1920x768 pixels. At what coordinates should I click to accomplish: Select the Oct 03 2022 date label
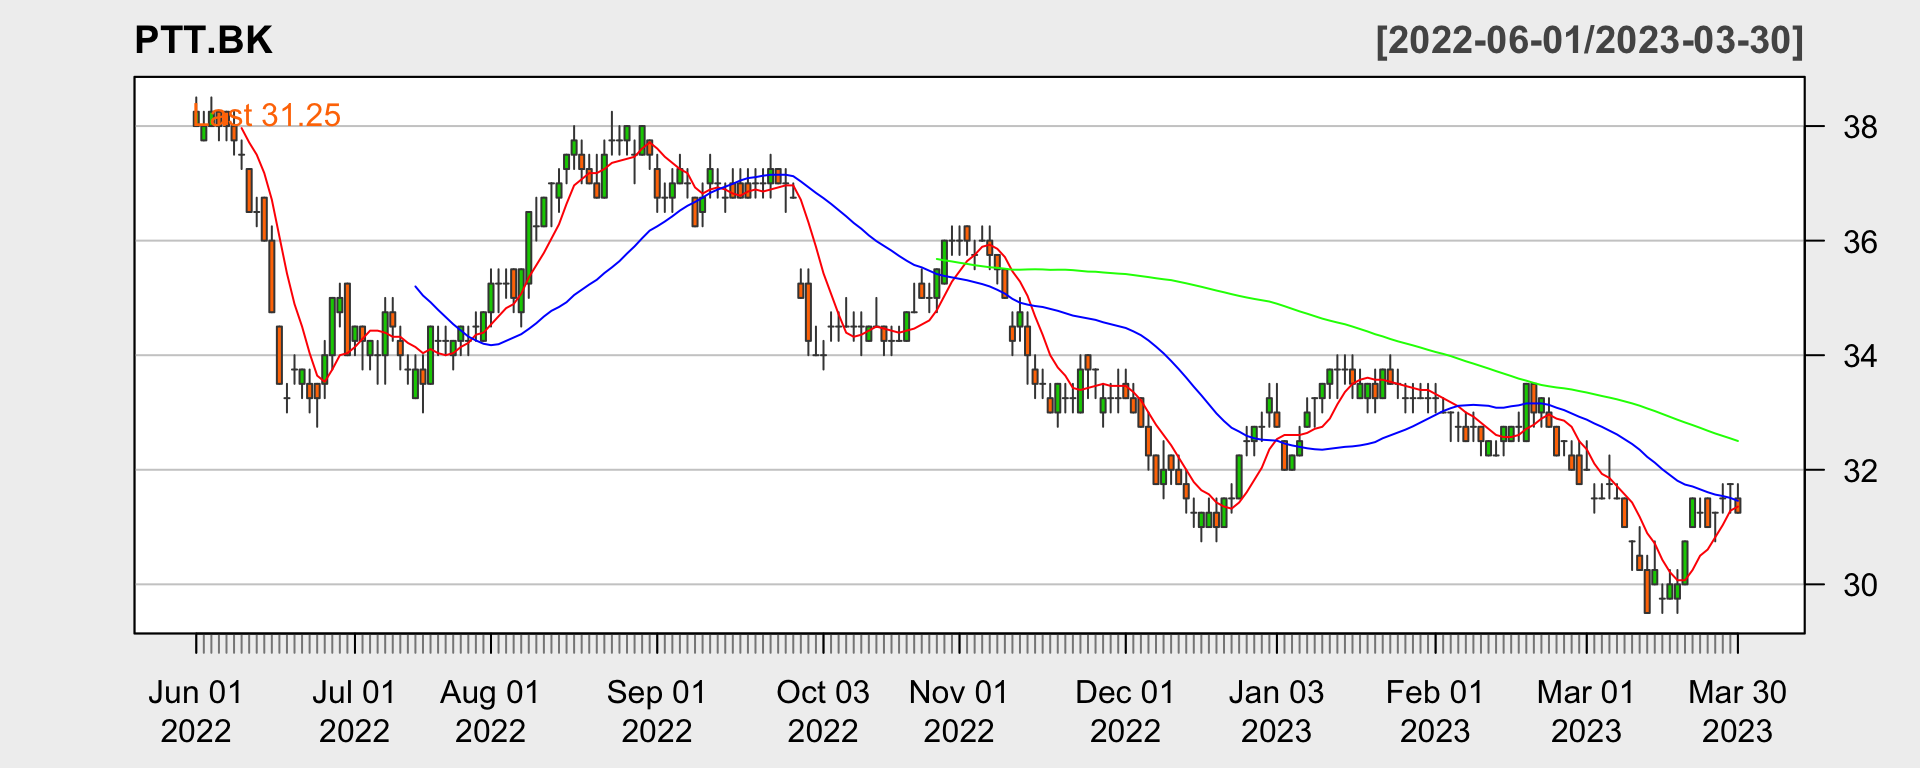click(x=823, y=711)
